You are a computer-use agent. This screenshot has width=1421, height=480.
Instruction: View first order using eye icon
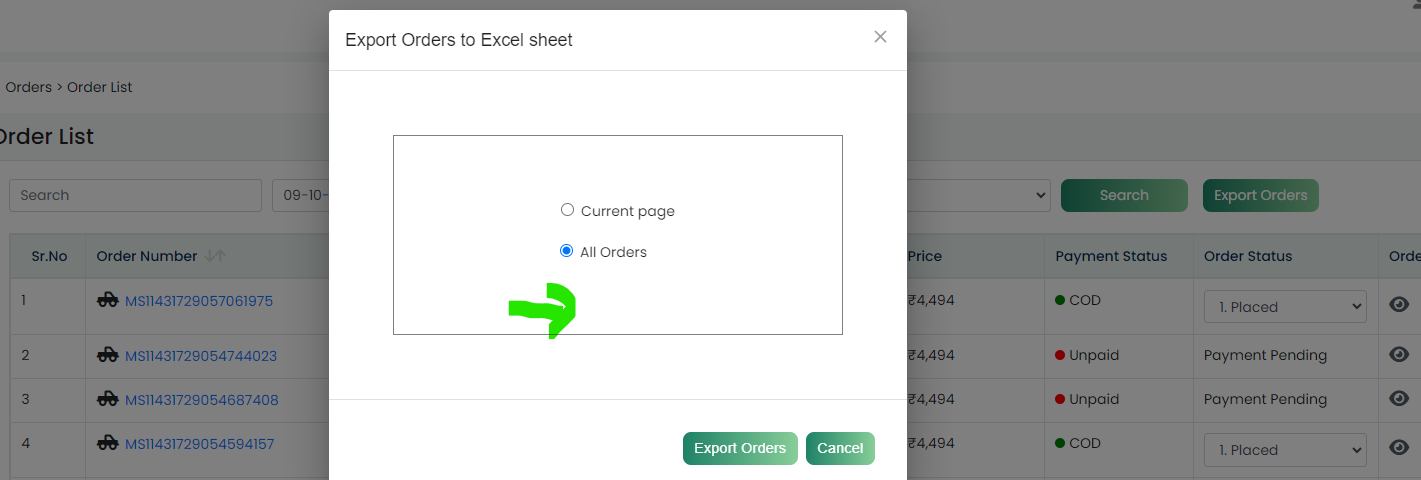1400,306
